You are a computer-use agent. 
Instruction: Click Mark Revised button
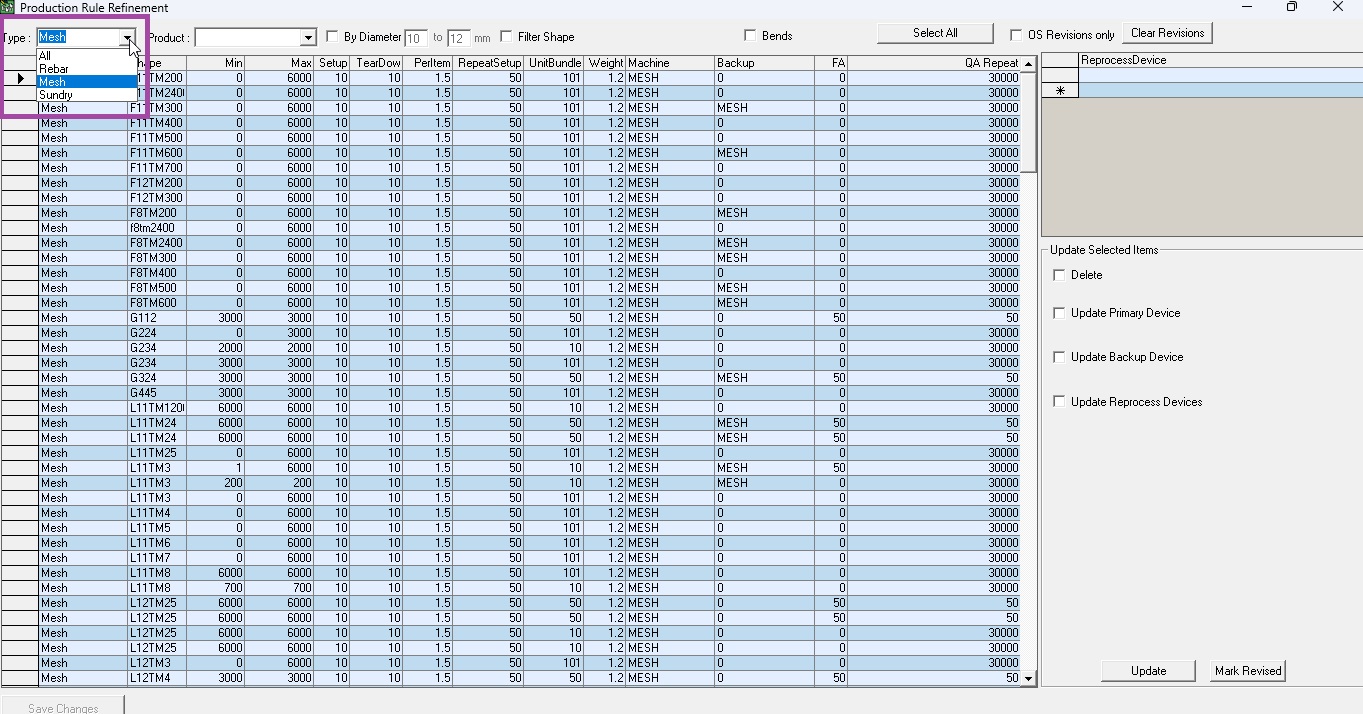1247,671
